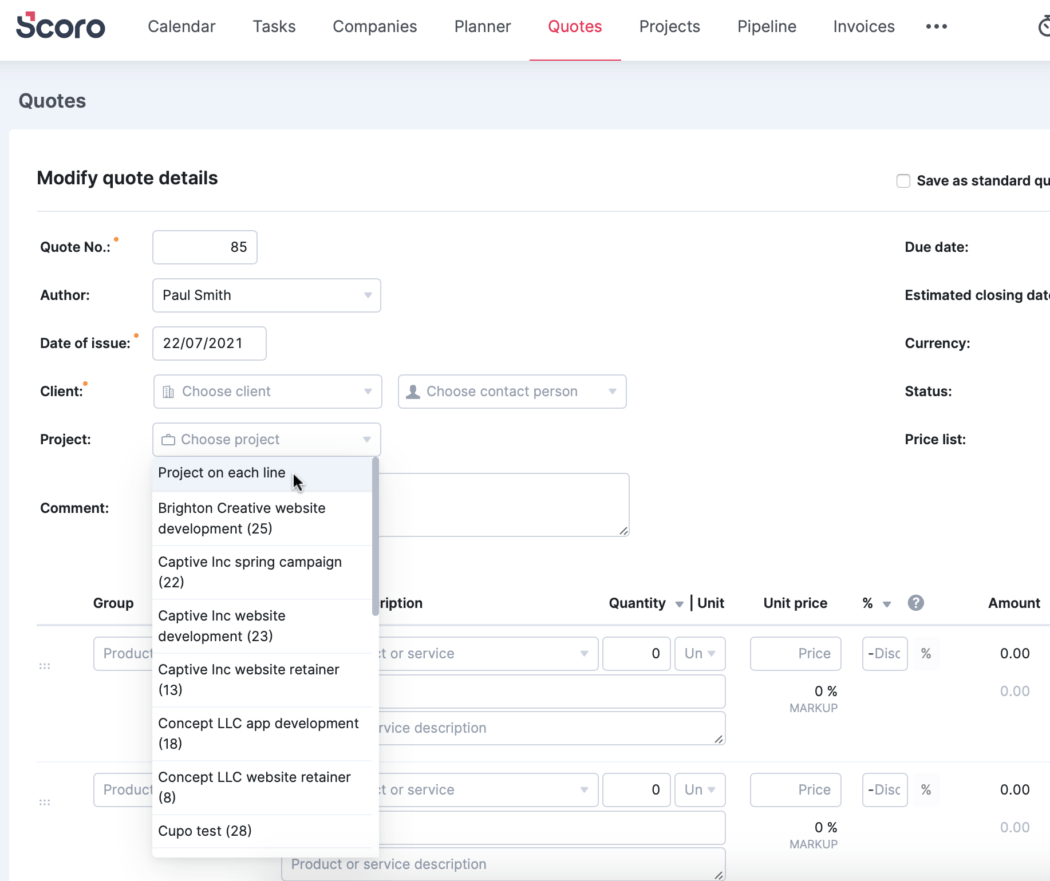Open the more navigation options ellipsis
Viewport: 1050px width, 881px height.
click(x=936, y=27)
